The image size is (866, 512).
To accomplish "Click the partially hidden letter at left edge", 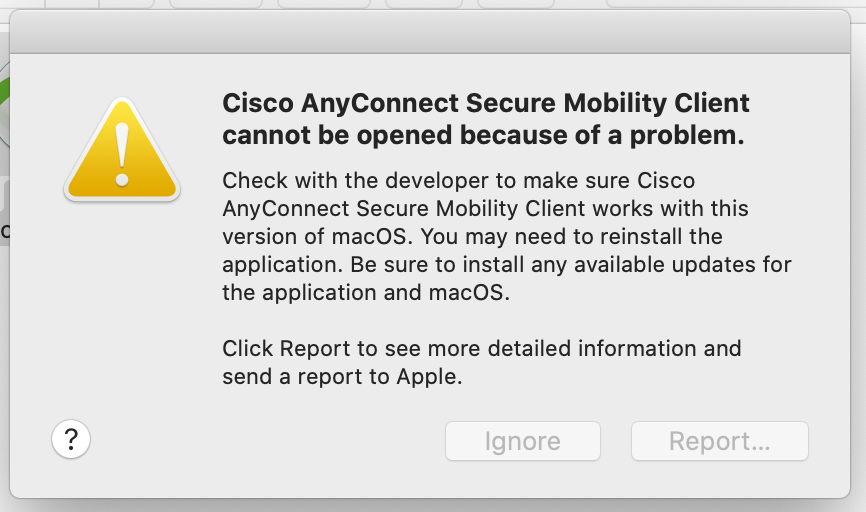I will tap(5, 231).
